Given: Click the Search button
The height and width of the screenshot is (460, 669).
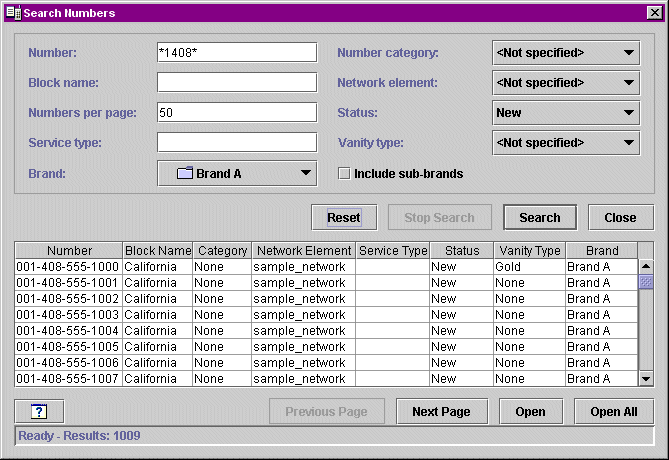Looking at the screenshot, I should 540,218.
